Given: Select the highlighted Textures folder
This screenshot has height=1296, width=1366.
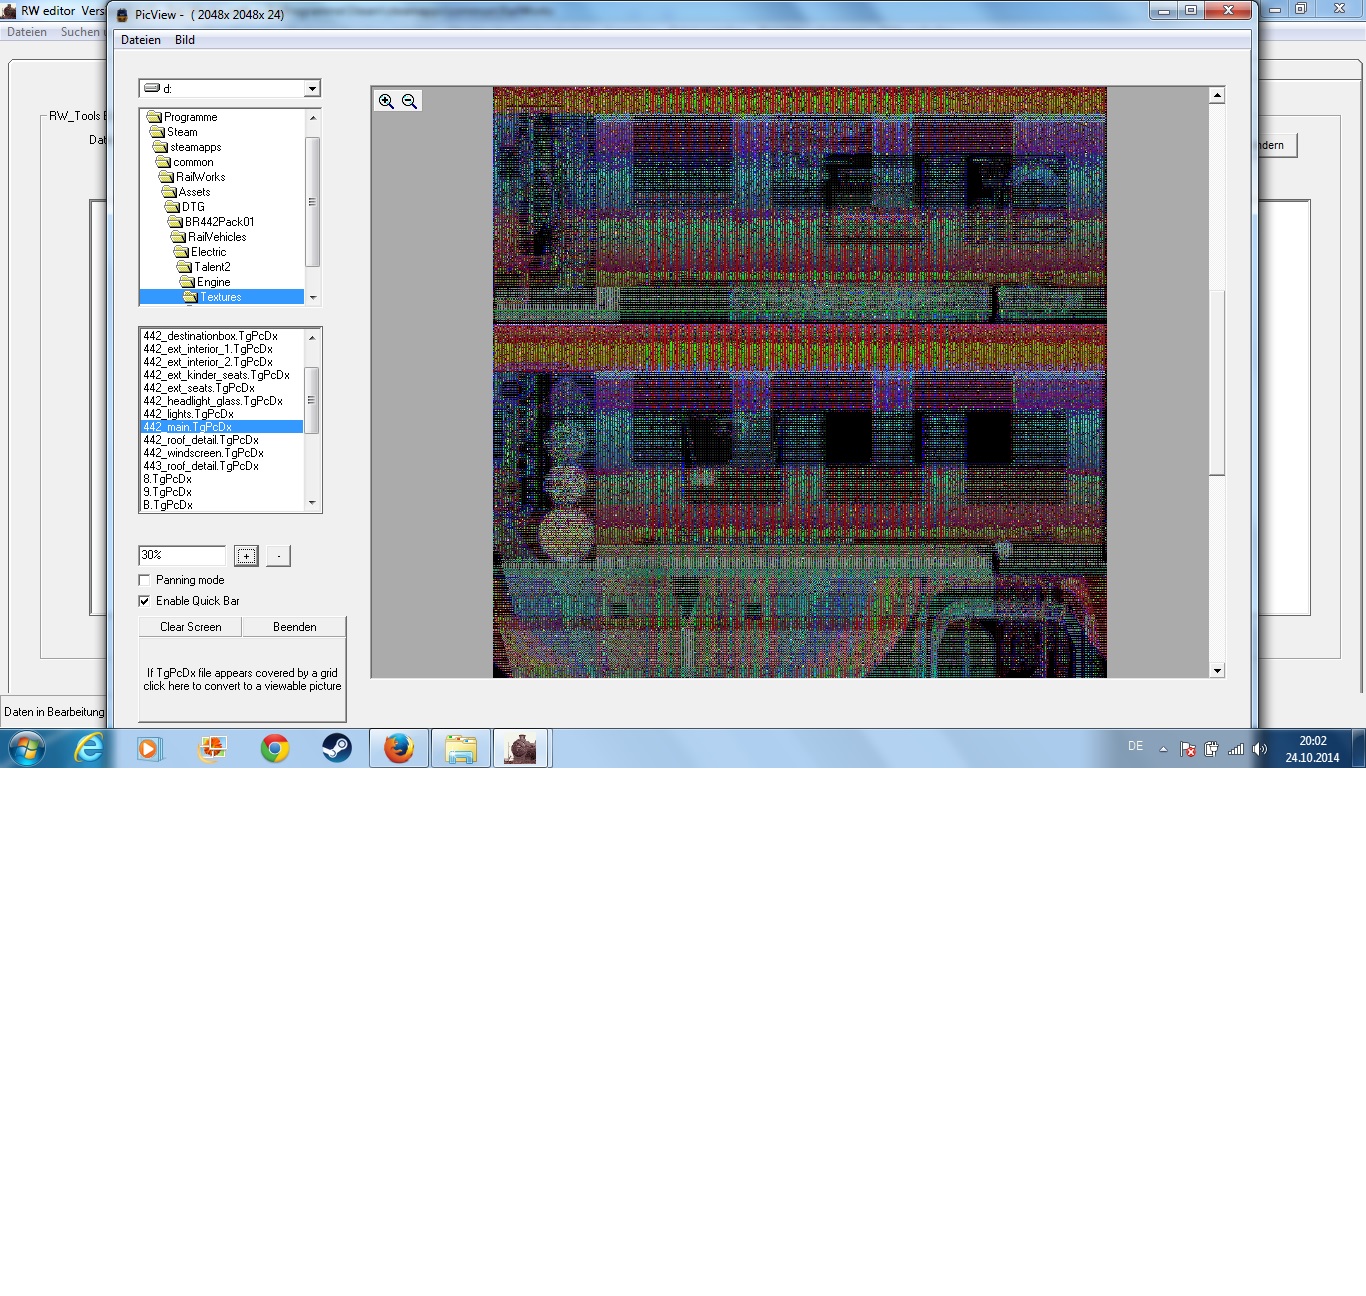Looking at the screenshot, I should (221, 297).
